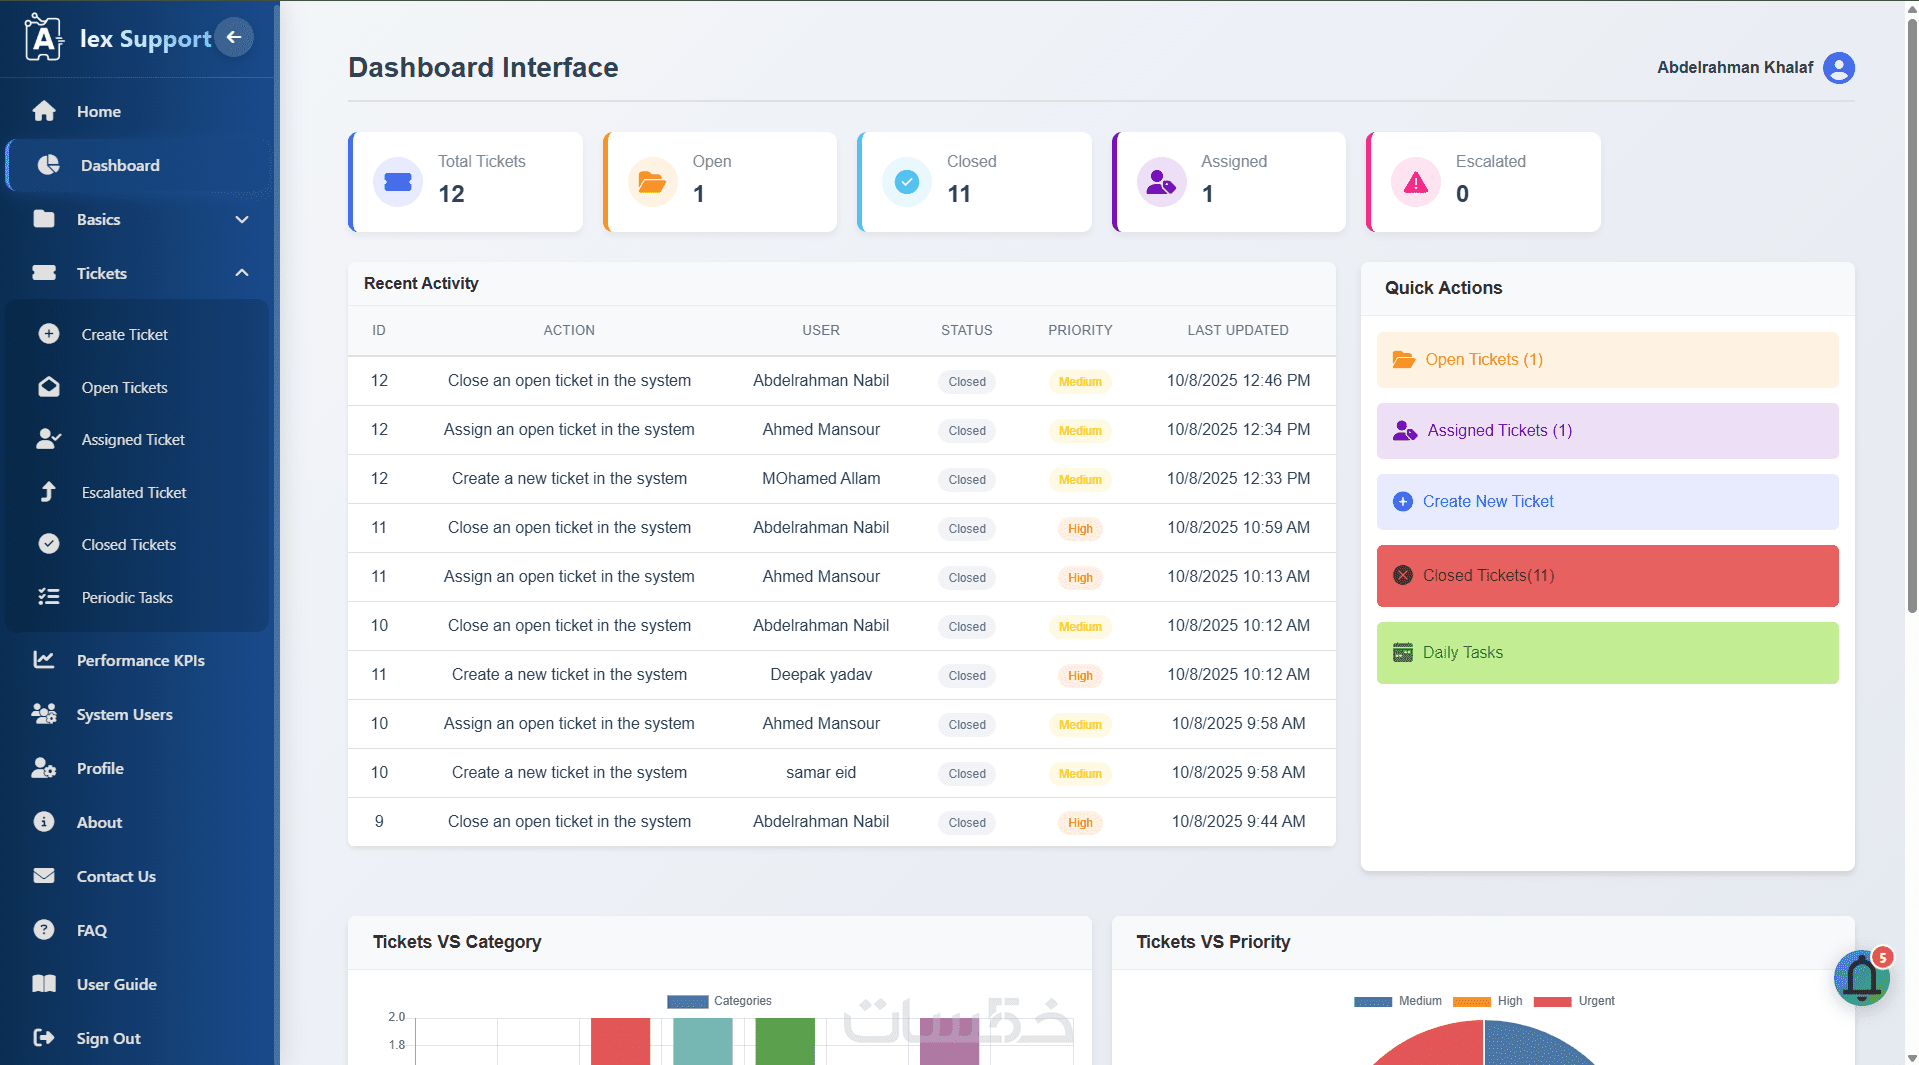
Task: Click the Closed checkmark card icon
Action: coord(907,183)
